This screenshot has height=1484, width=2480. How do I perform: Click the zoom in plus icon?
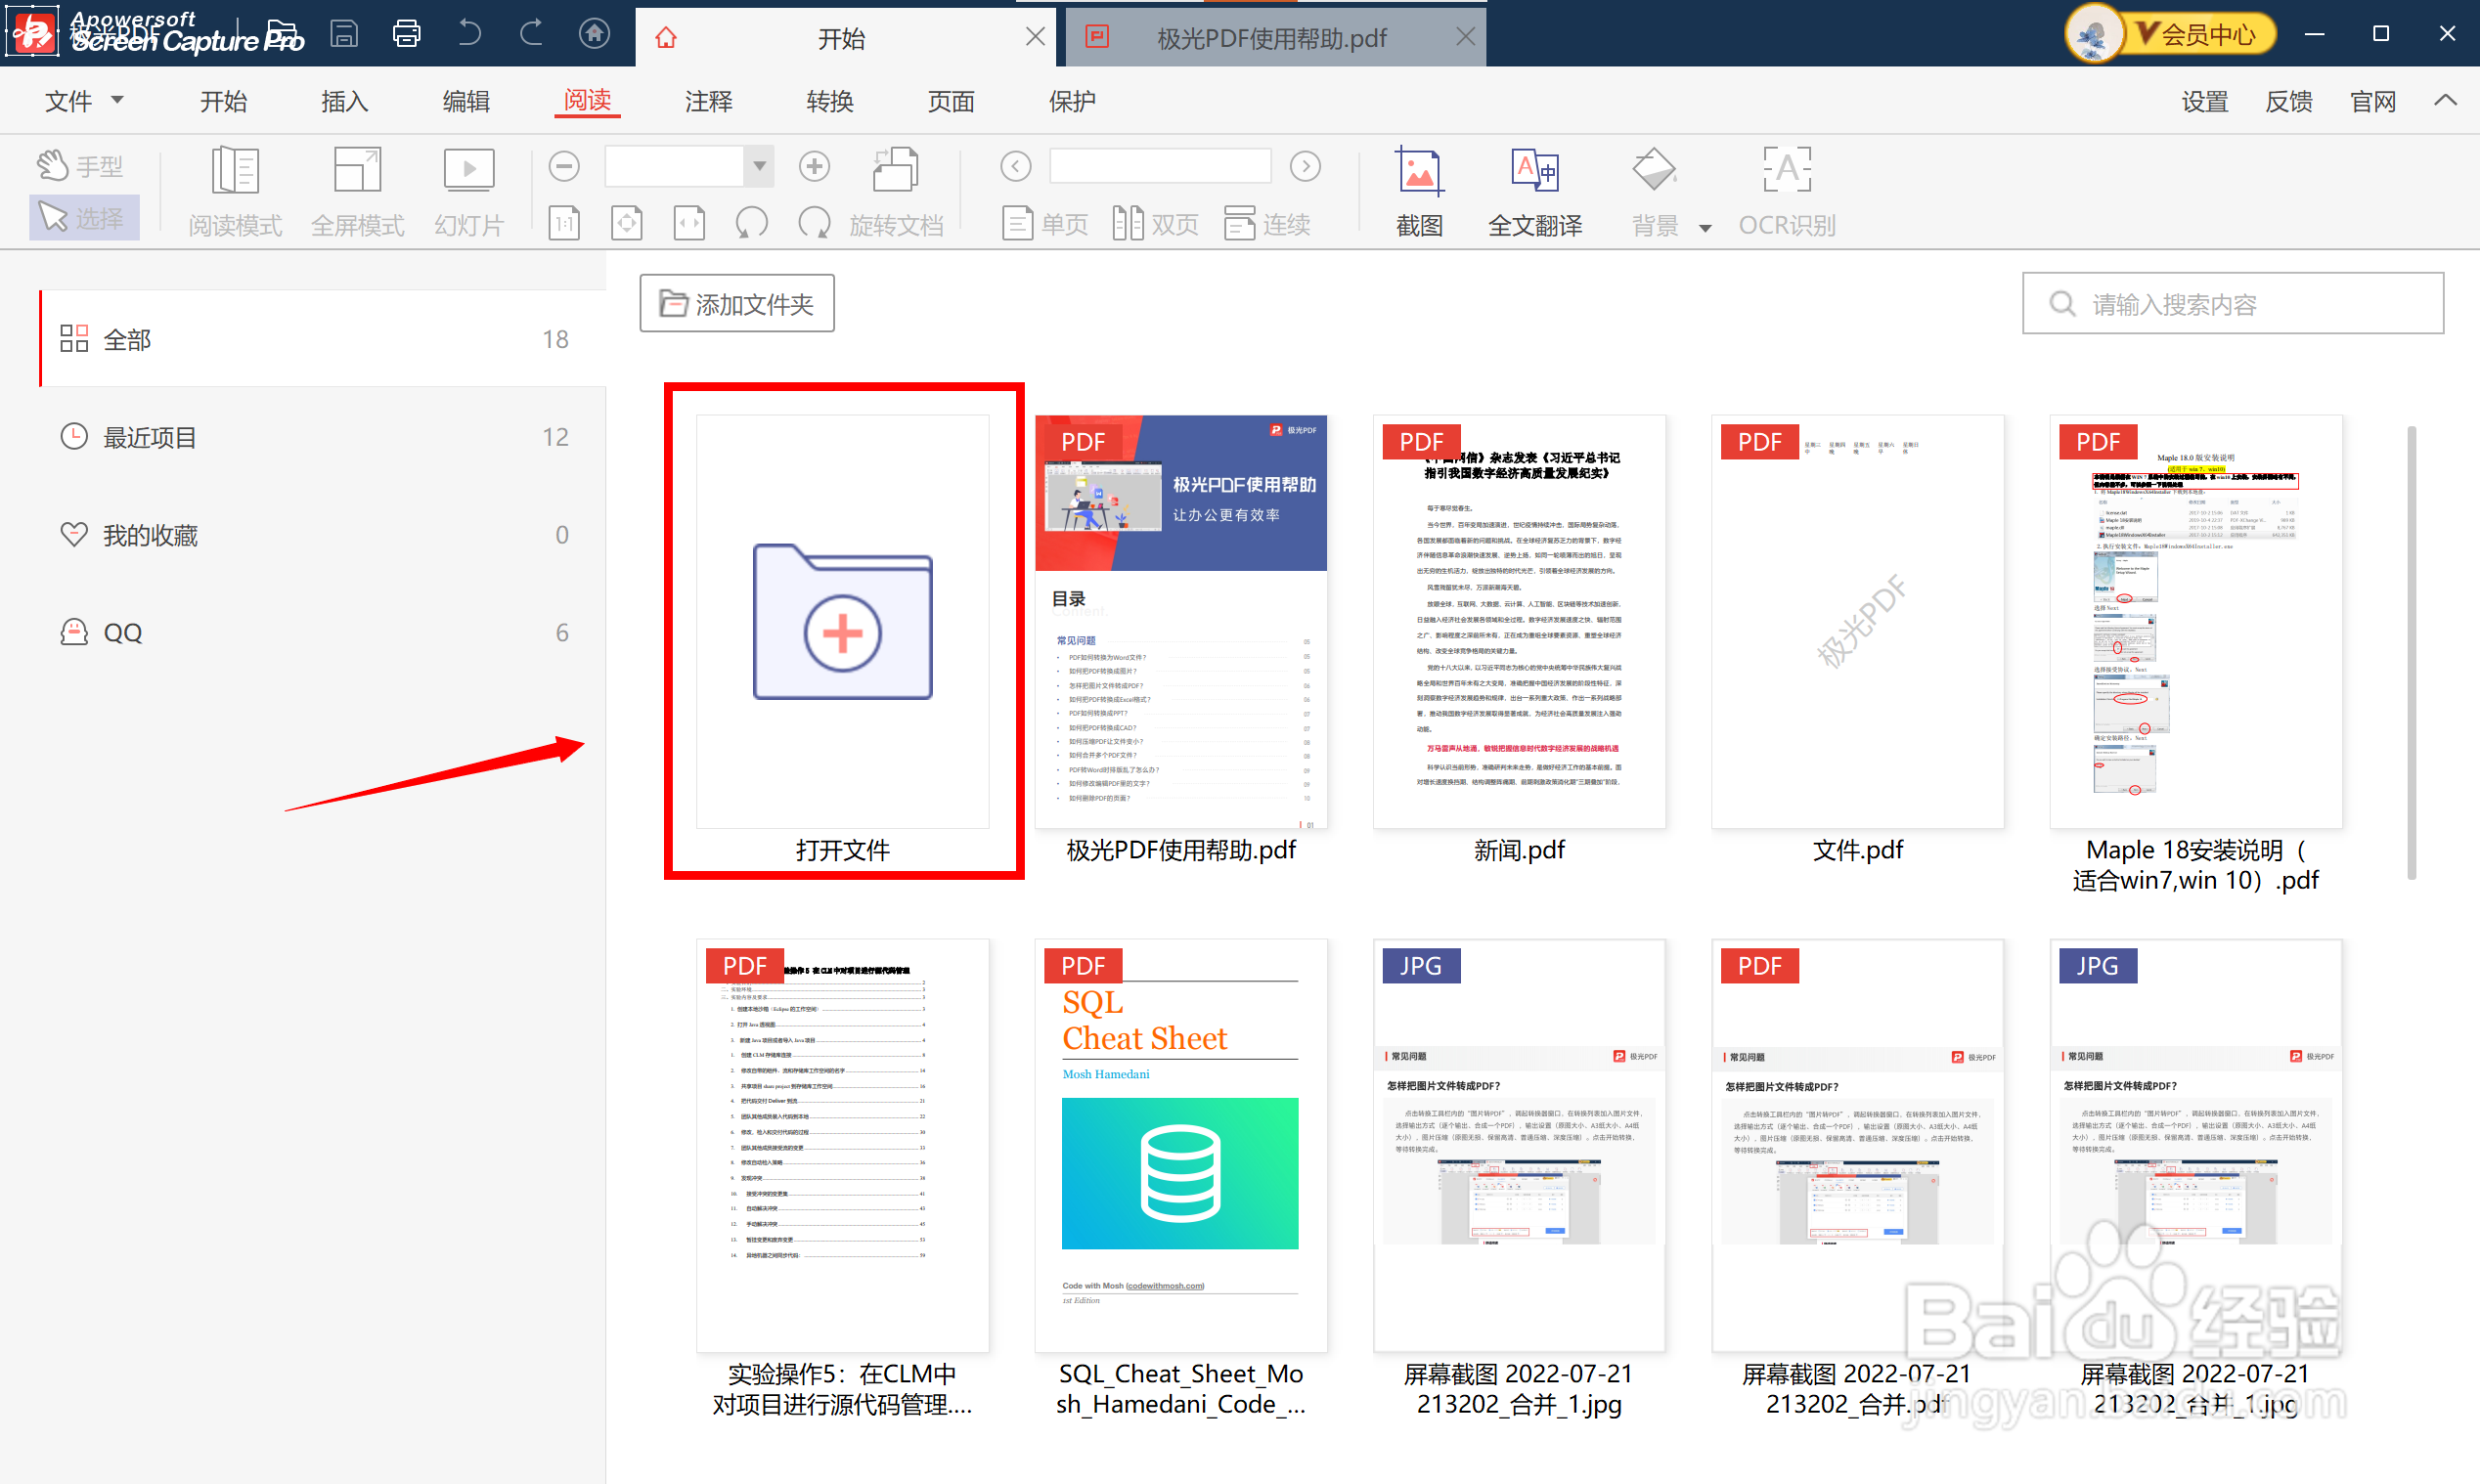pos(814,166)
